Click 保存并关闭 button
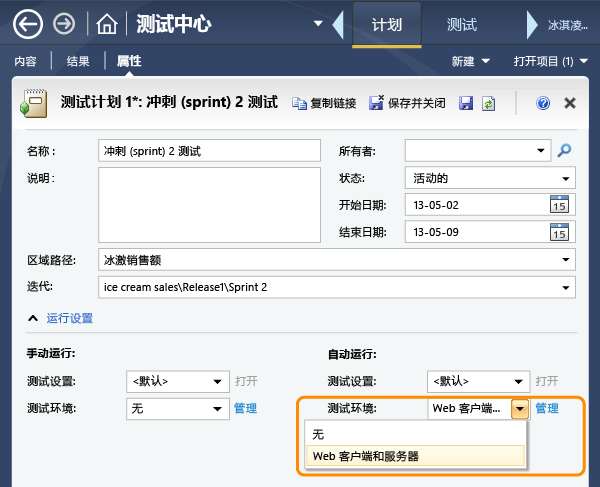 click(407, 103)
